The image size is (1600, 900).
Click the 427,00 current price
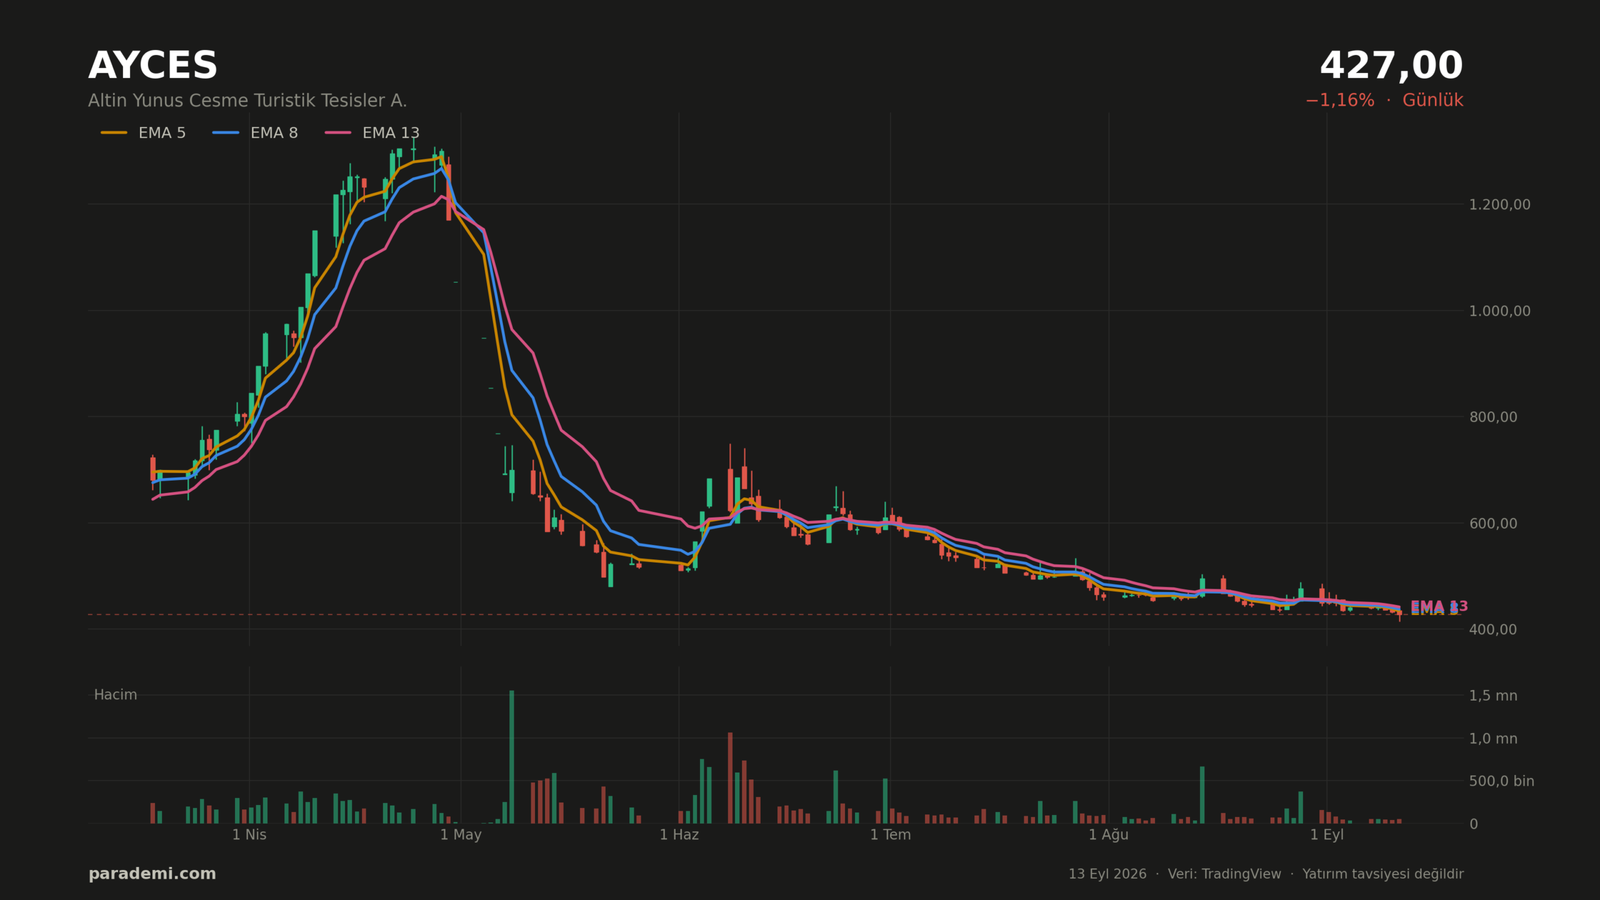click(x=1391, y=66)
